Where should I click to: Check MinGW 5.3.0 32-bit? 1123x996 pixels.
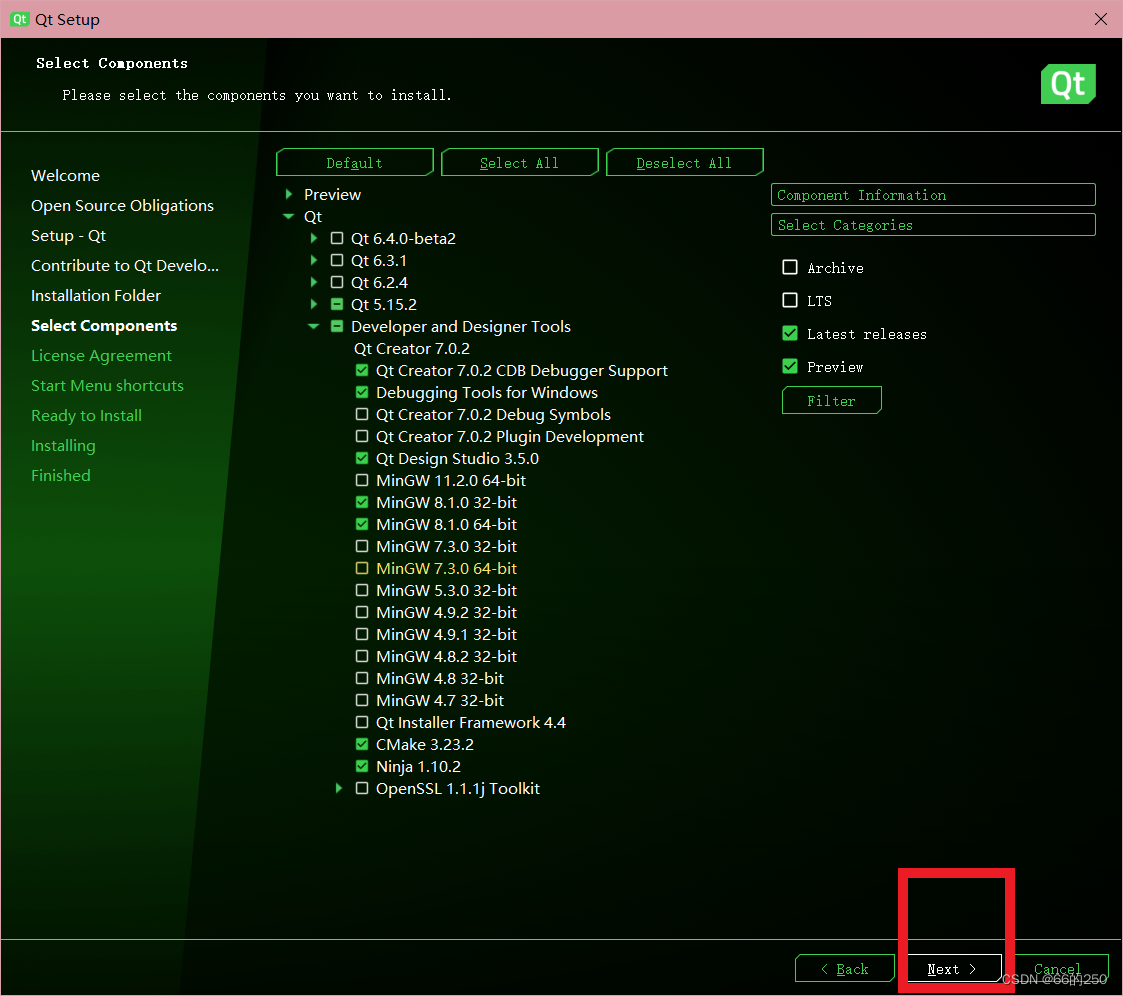tap(362, 590)
